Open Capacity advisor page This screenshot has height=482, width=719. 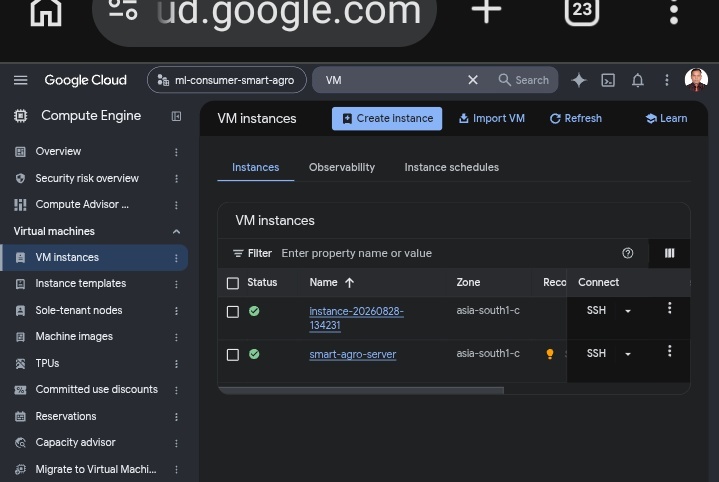76,442
